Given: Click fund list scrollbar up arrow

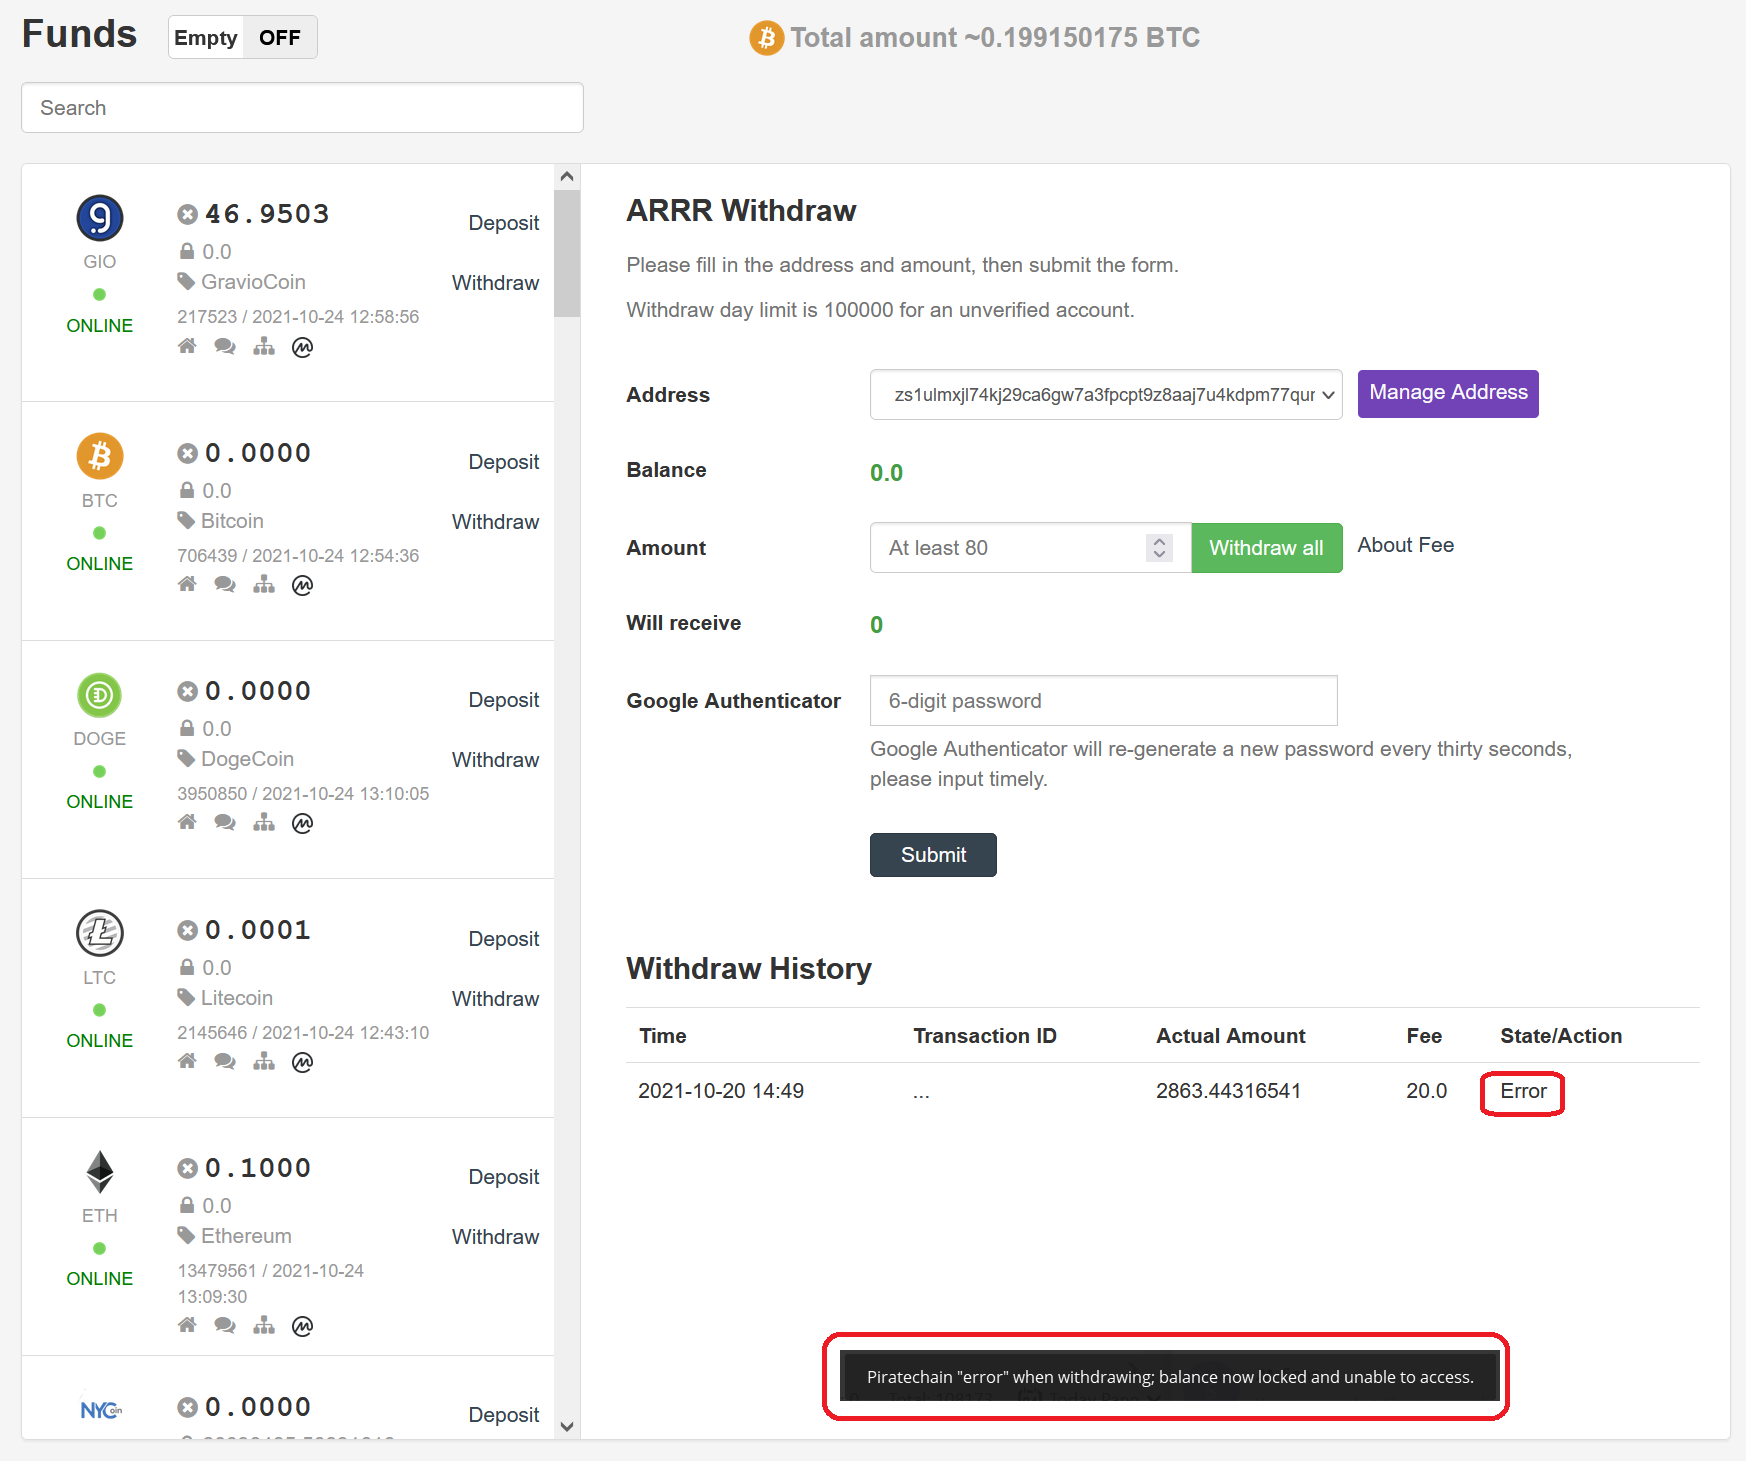Looking at the screenshot, I should (567, 177).
